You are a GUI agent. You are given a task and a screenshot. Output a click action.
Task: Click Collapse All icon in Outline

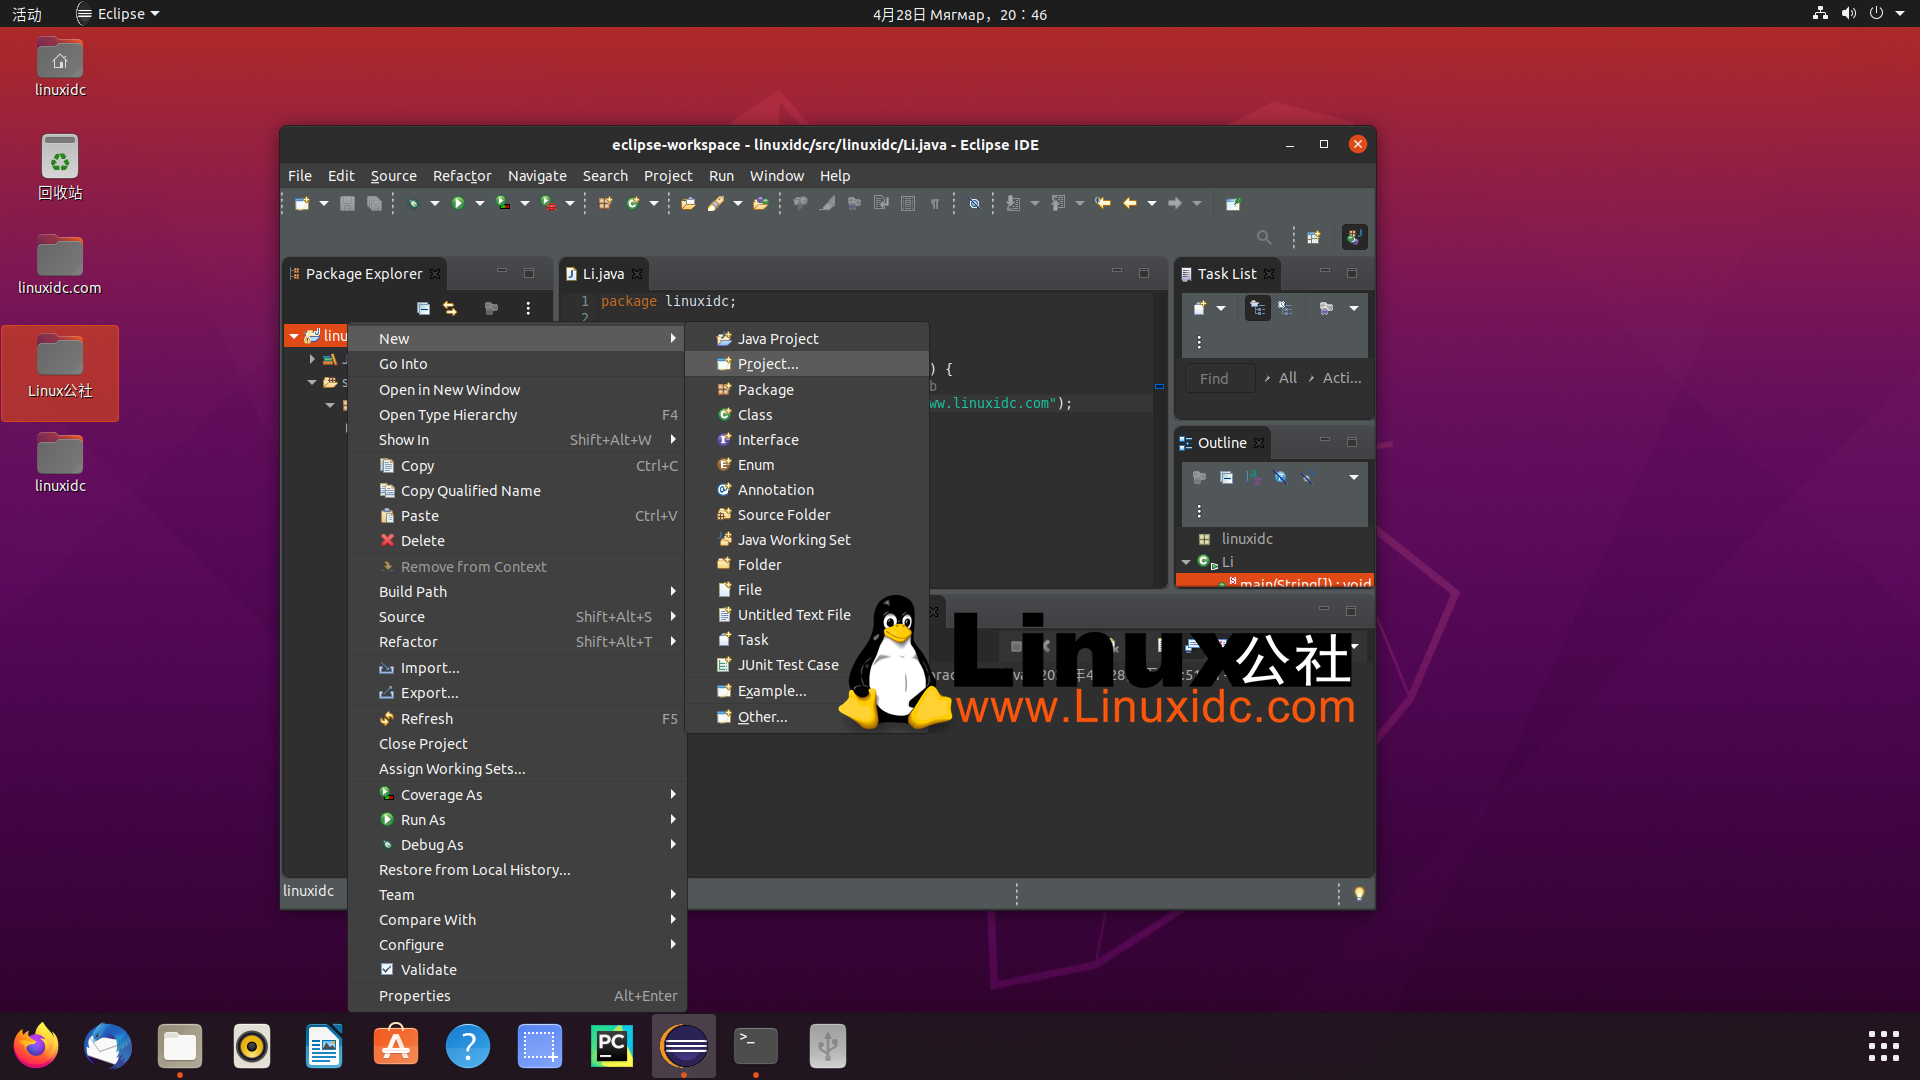[x=1226, y=477]
